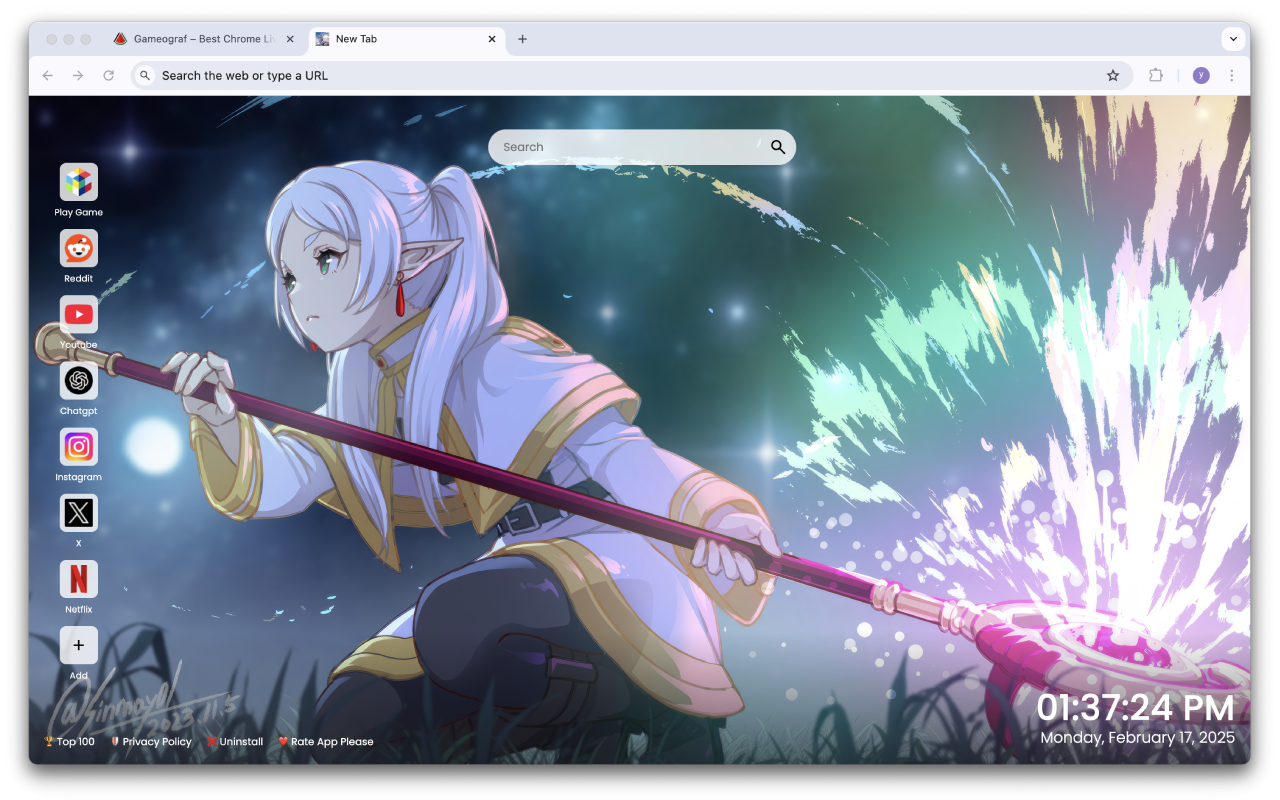Viewport: 1280px width, 800px height.
Task: Expand the tab search chevron
Action: tap(1234, 39)
